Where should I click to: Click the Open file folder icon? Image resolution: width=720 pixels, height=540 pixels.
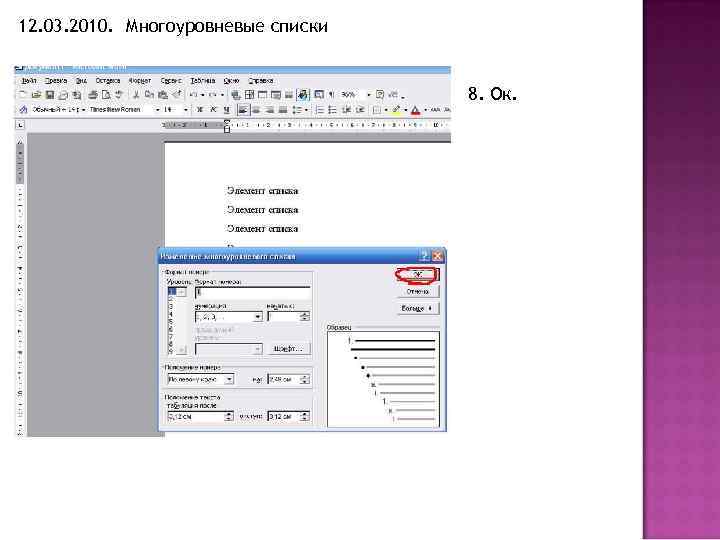(36, 95)
